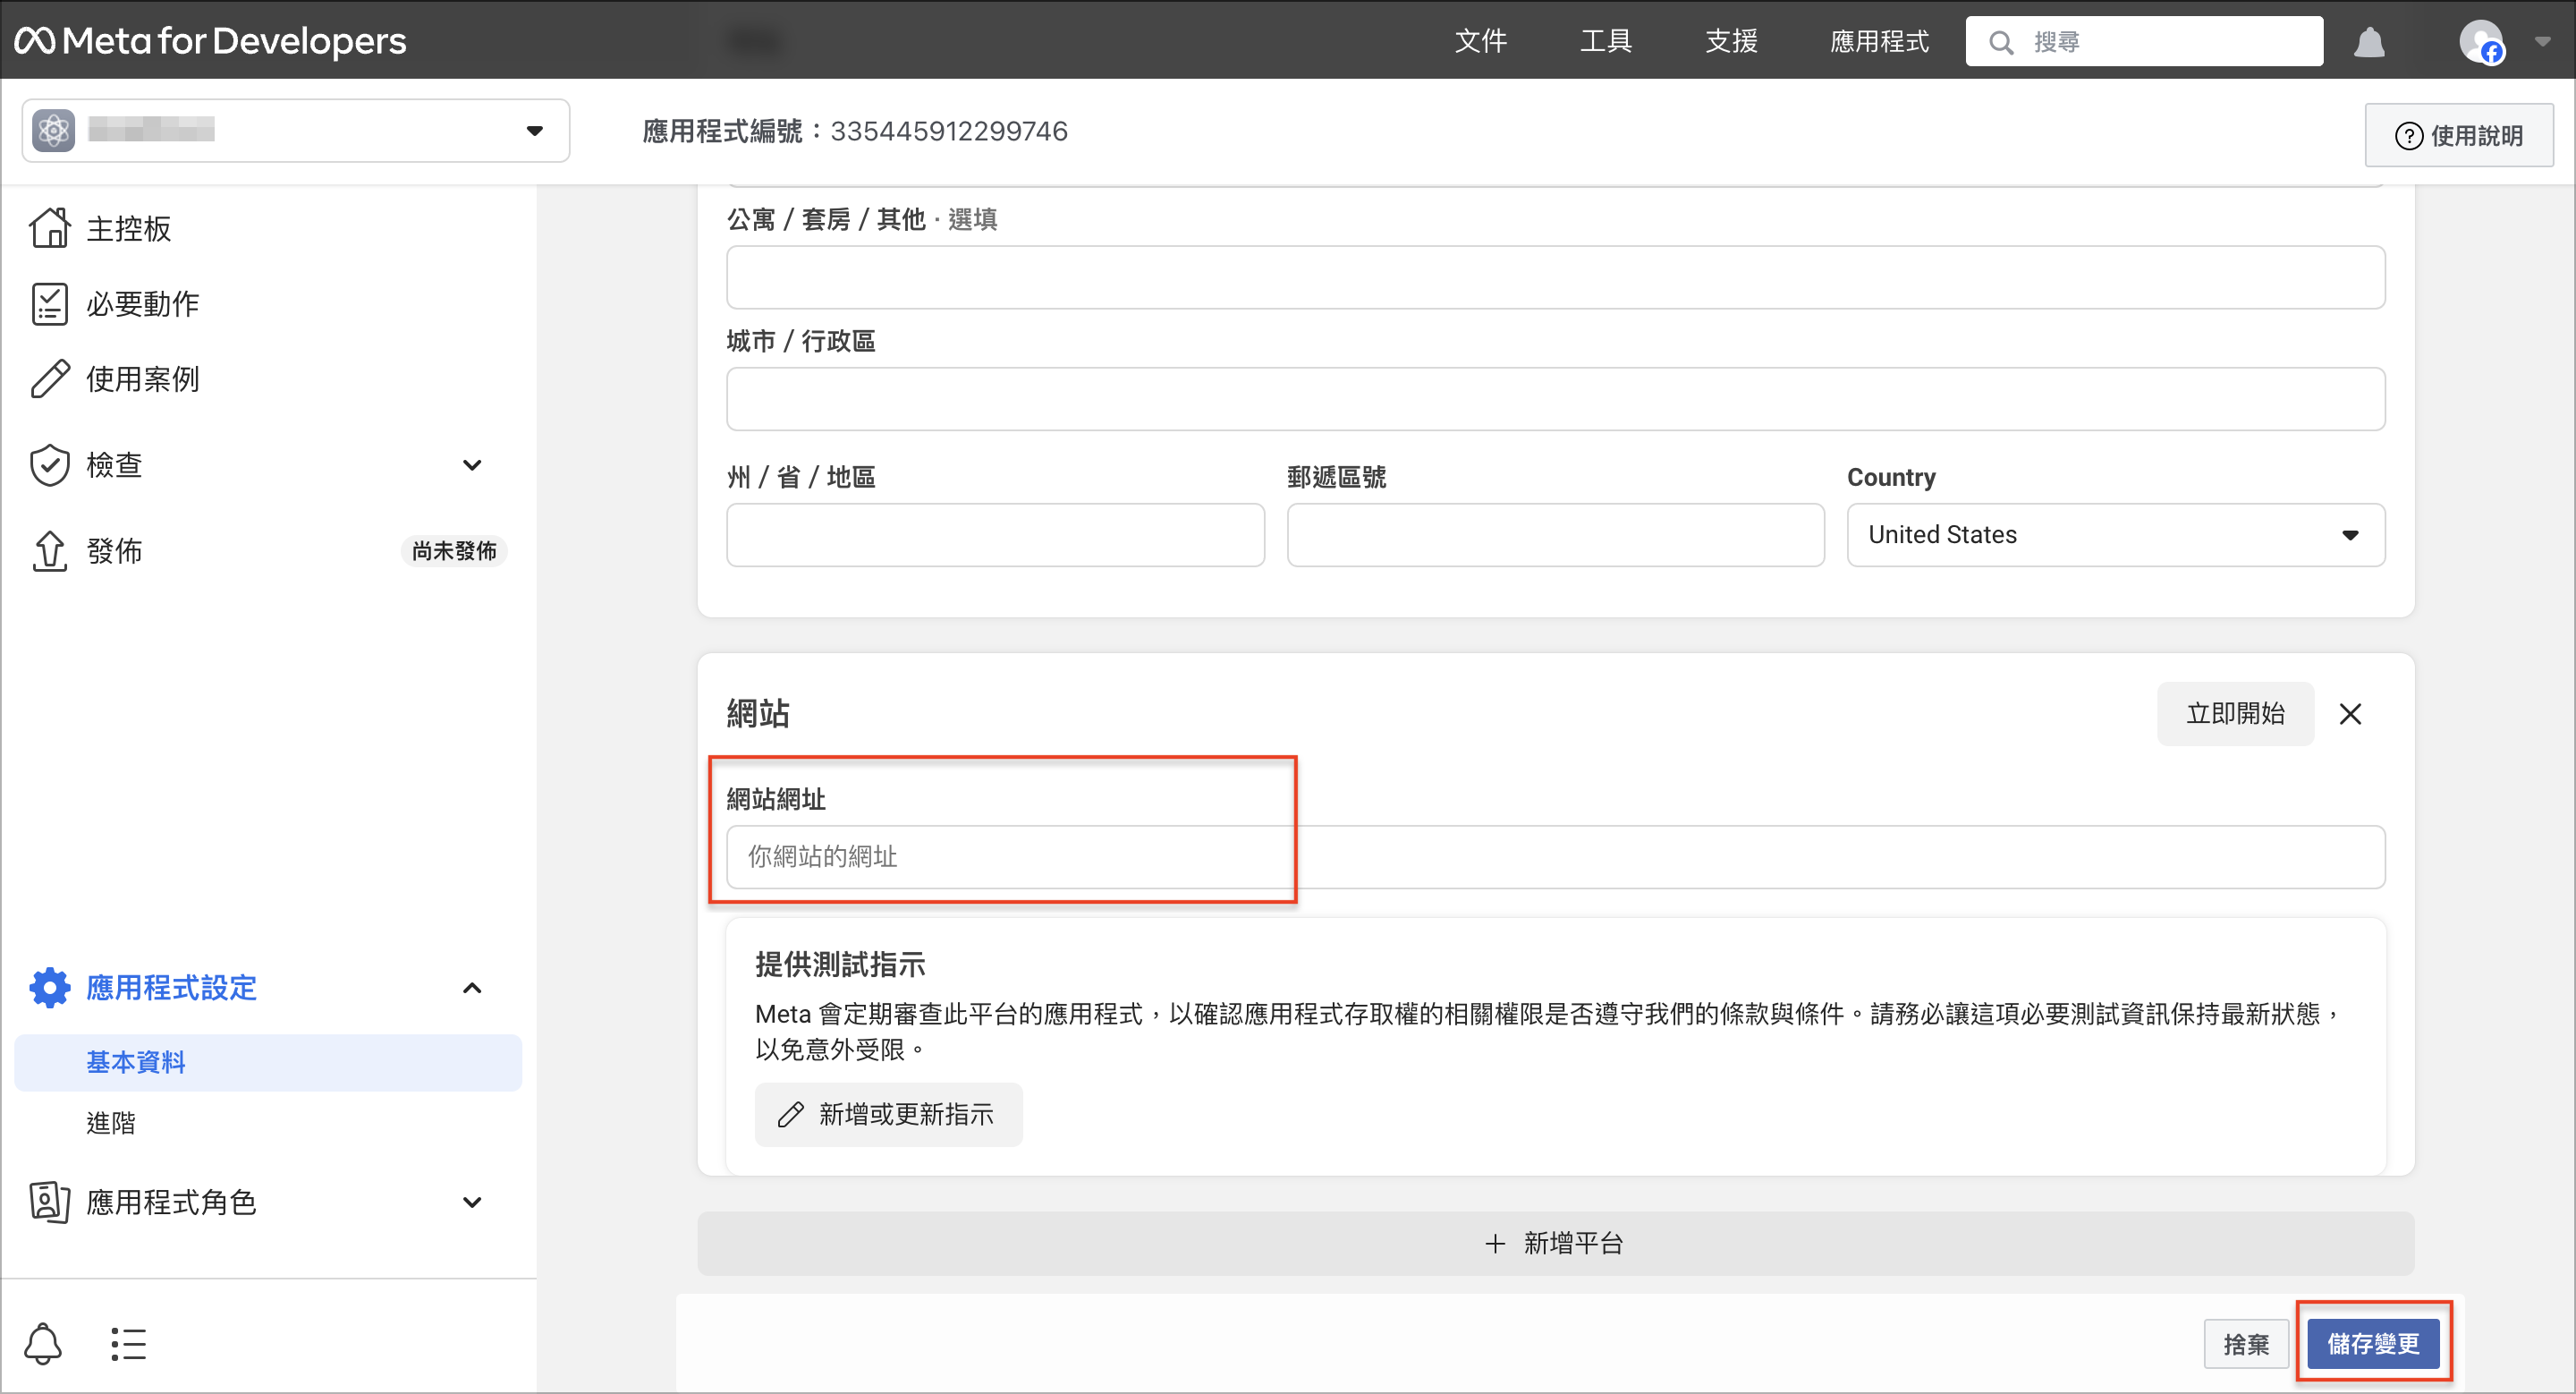The height and width of the screenshot is (1394, 2576).
Task: Expand the 檢查 sidebar section
Action: point(472,465)
